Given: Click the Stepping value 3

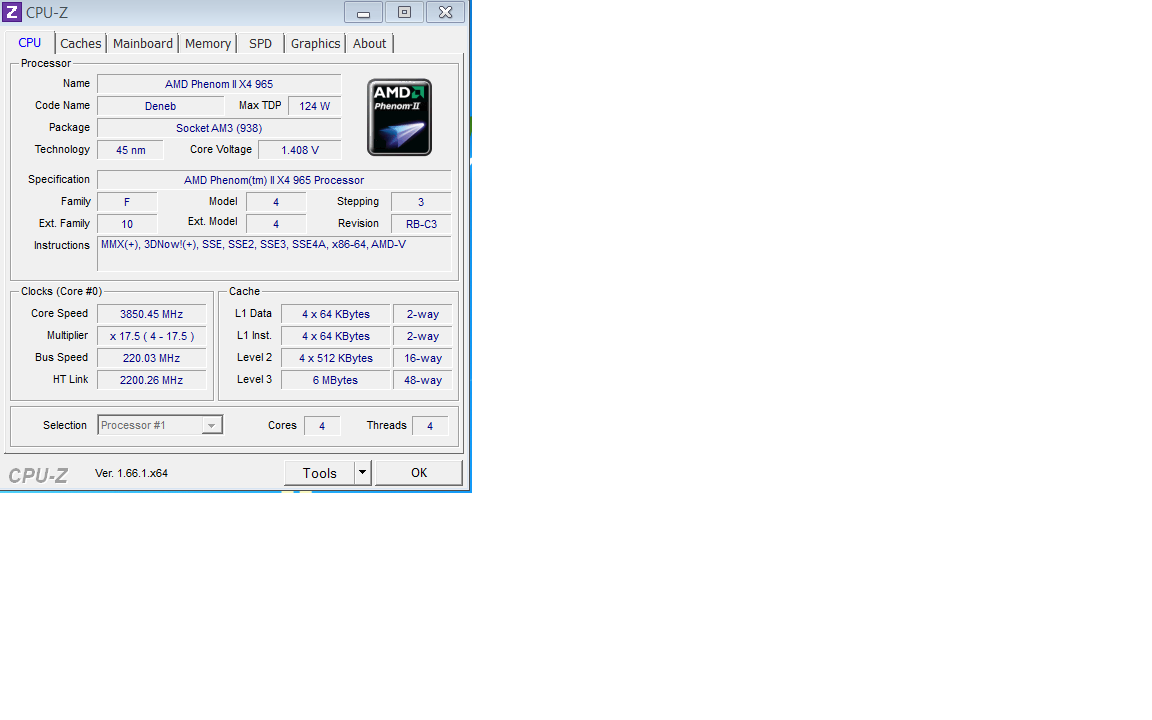Looking at the screenshot, I should (x=421, y=202).
